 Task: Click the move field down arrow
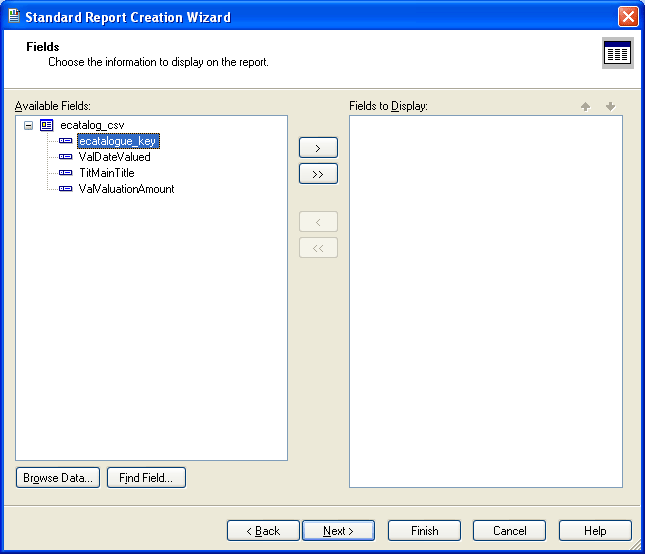(610, 106)
